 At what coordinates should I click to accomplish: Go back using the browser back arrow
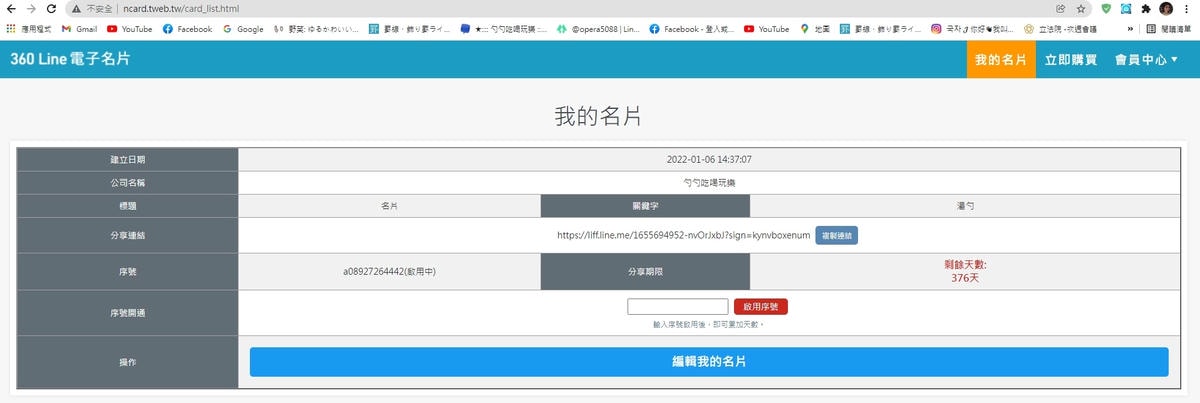pos(10,8)
